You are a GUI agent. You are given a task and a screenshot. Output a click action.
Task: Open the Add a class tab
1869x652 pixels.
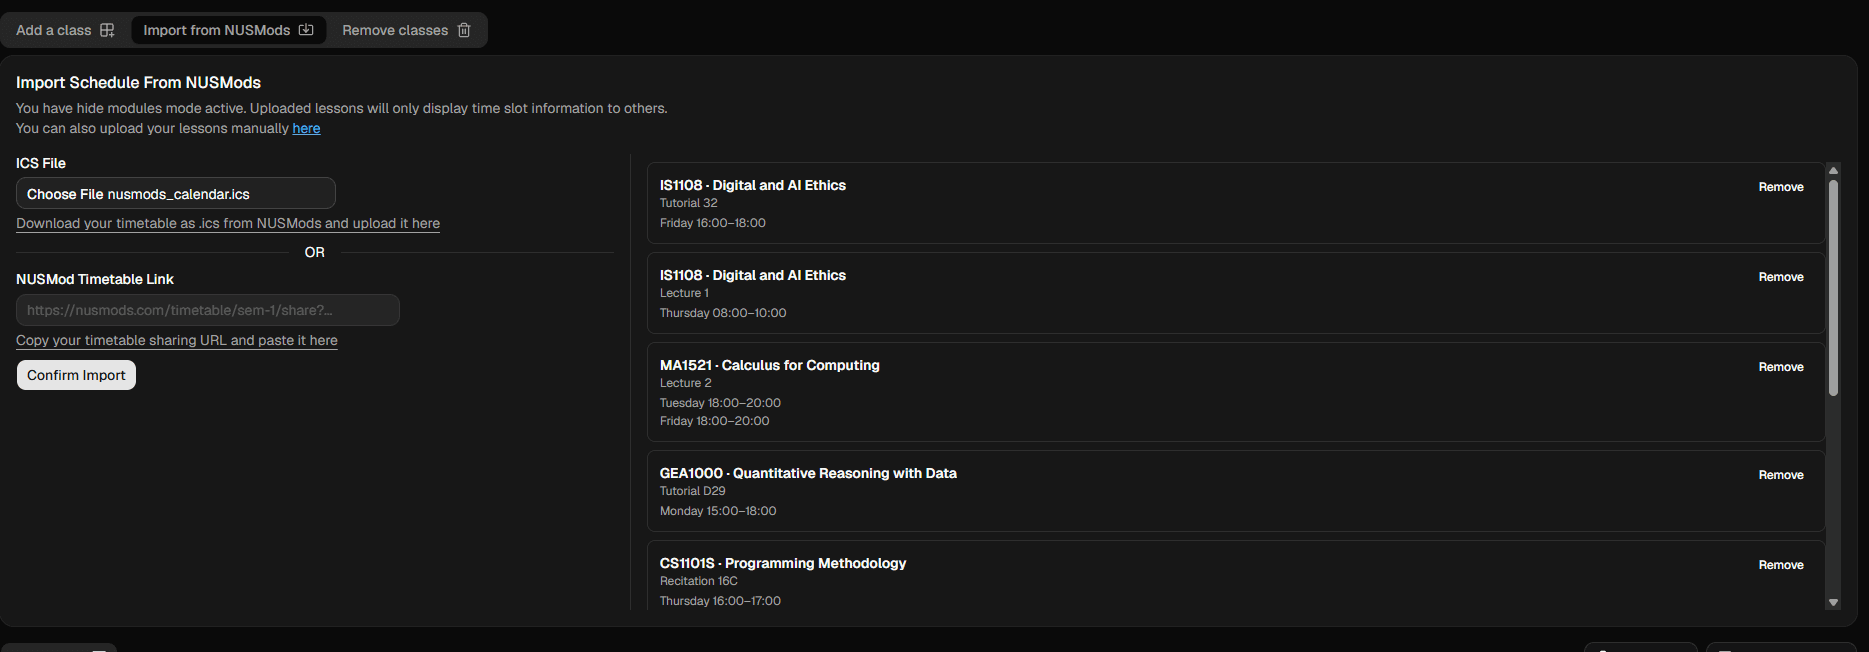click(x=65, y=30)
